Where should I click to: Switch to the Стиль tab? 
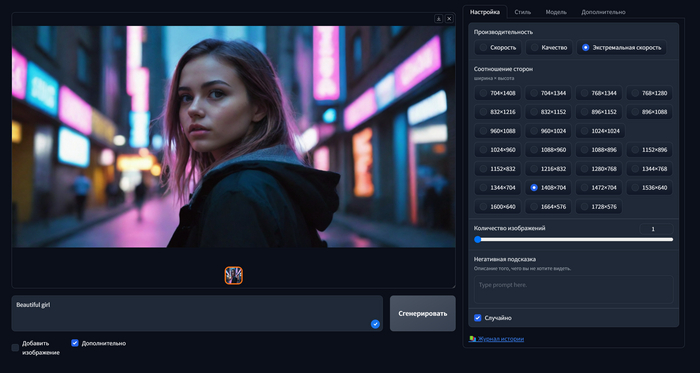[x=522, y=12]
